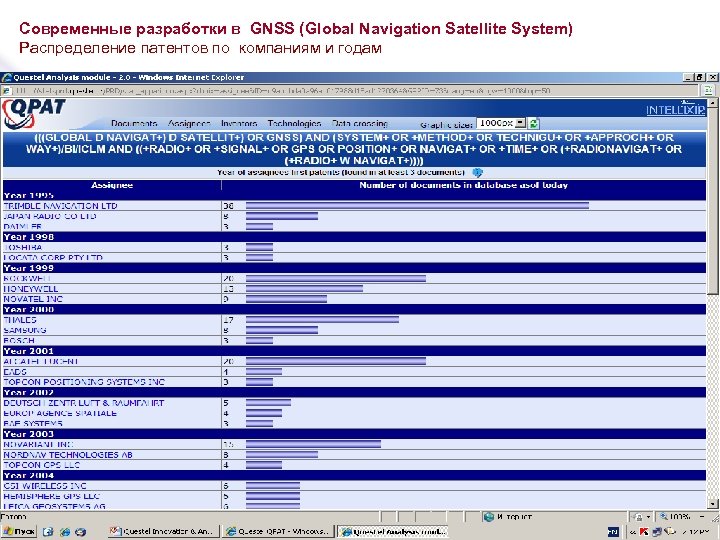This screenshot has width=720, height=540.
Task: Click the search query text banner
Action: [354, 149]
